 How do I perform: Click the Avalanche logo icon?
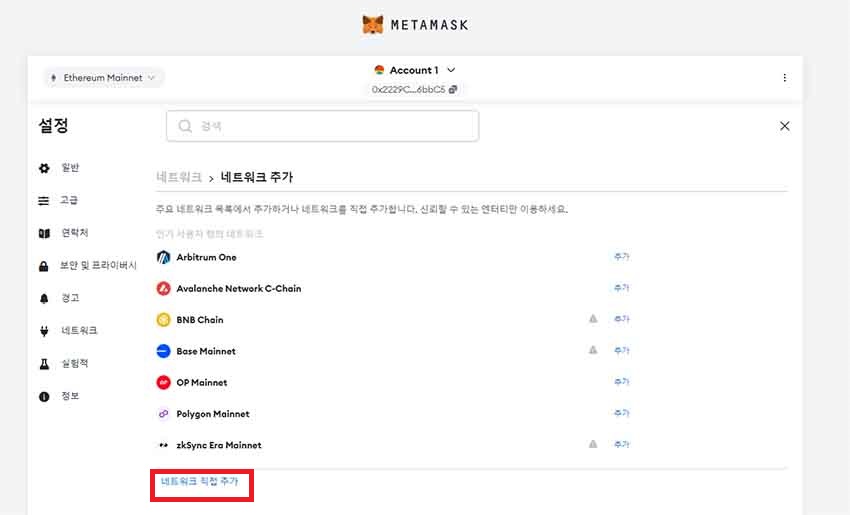click(163, 288)
